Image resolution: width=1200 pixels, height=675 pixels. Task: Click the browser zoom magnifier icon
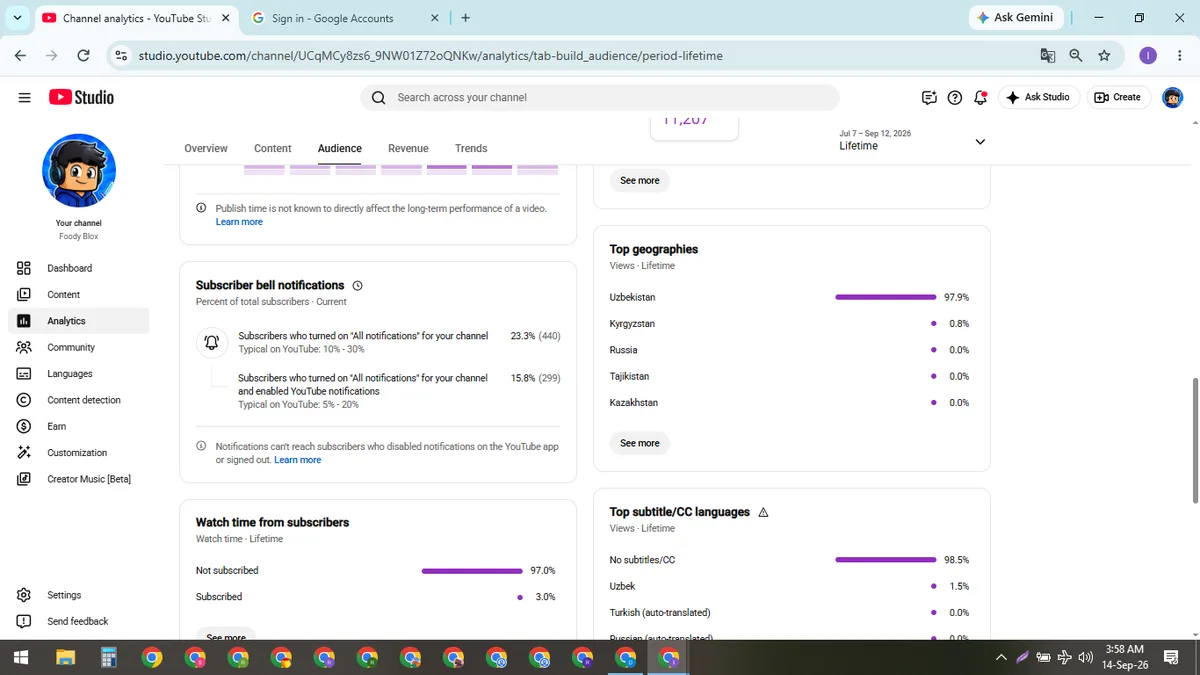point(1076,56)
